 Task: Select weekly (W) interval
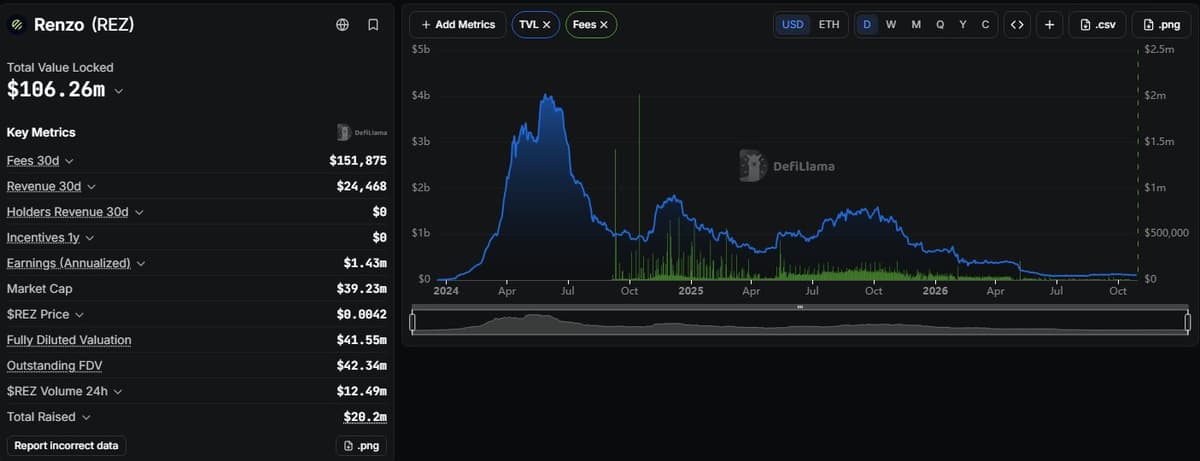coord(891,24)
